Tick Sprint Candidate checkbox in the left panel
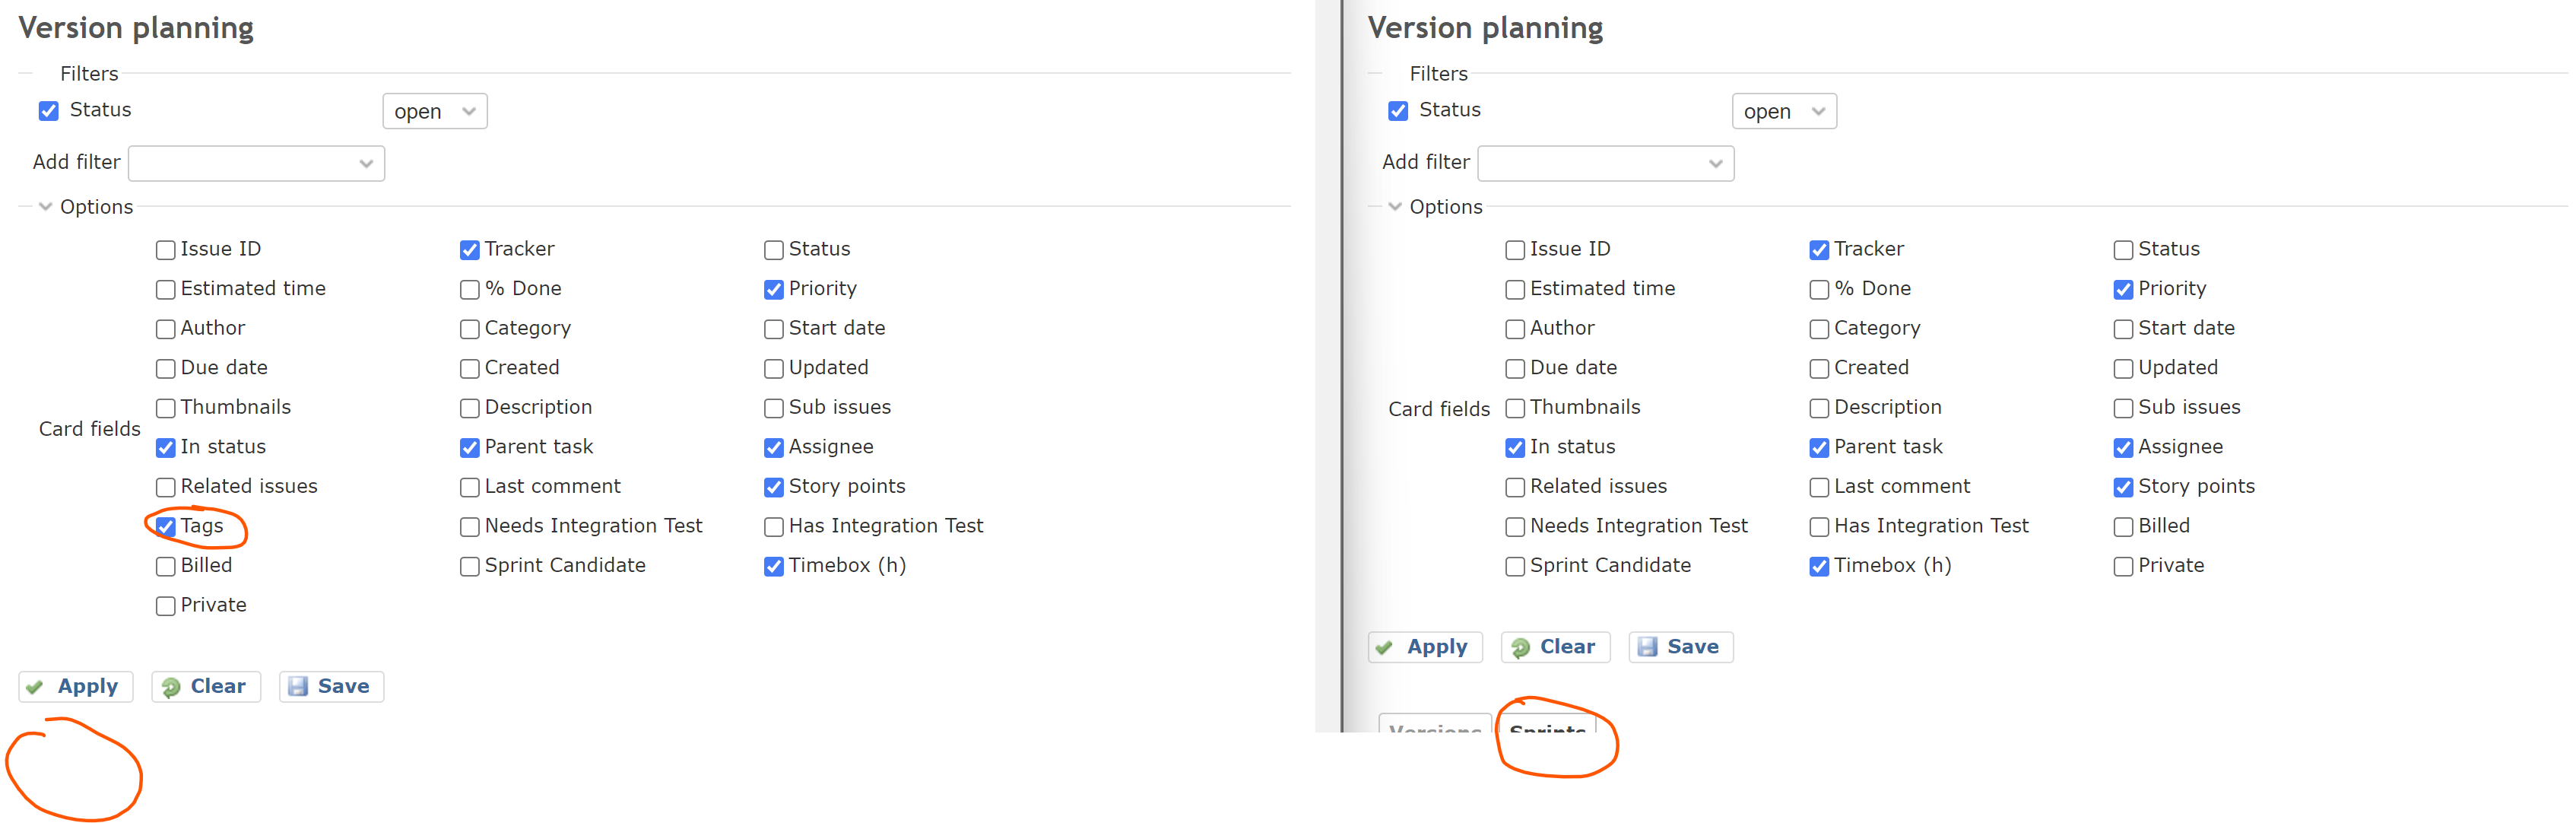The height and width of the screenshot is (823, 2576). click(x=469, y=567)
